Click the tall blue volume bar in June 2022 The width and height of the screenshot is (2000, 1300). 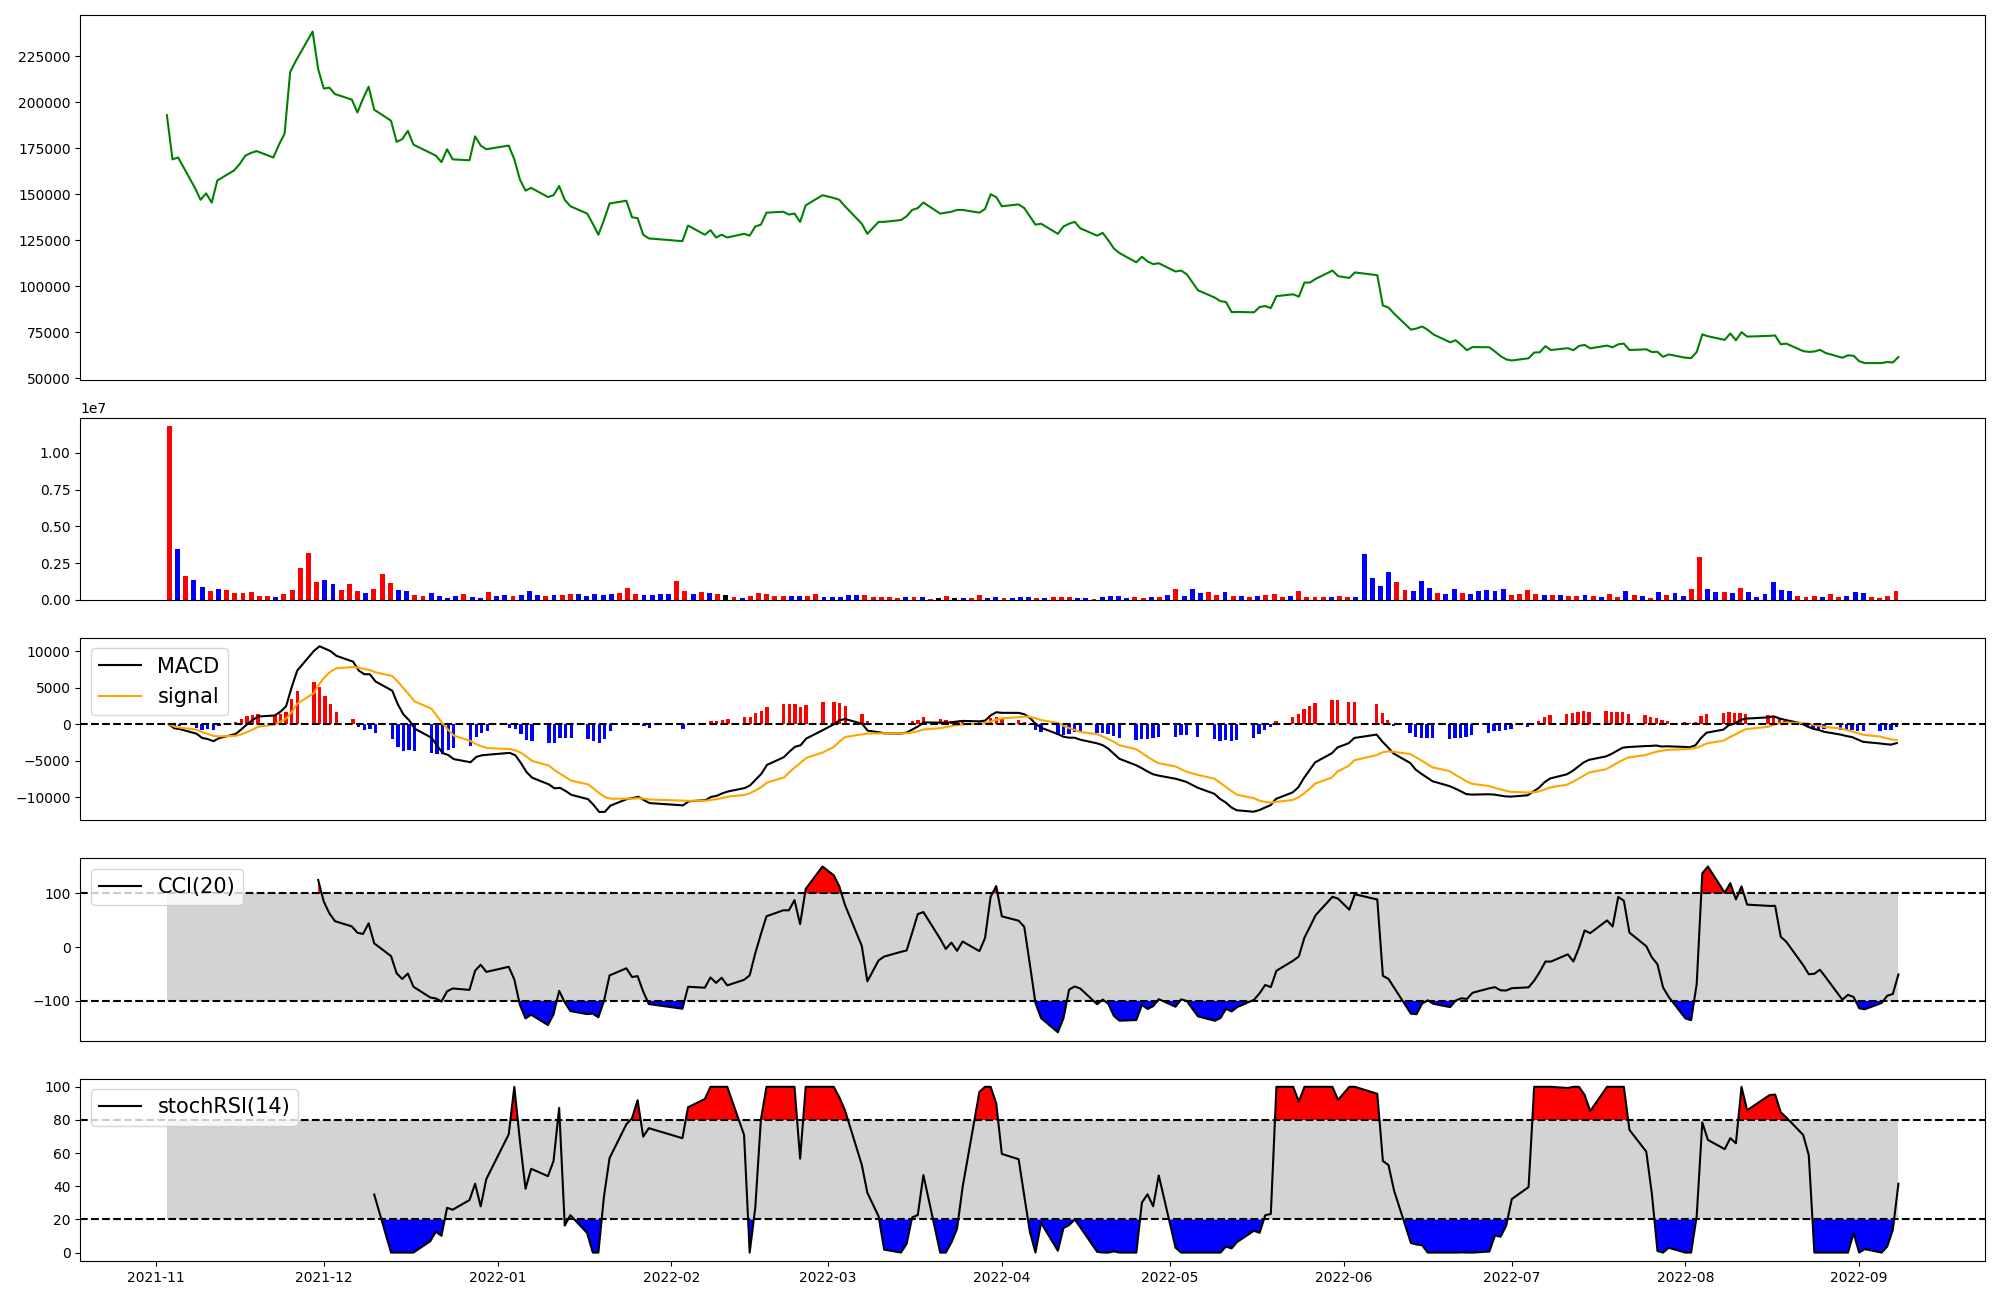1364,577
